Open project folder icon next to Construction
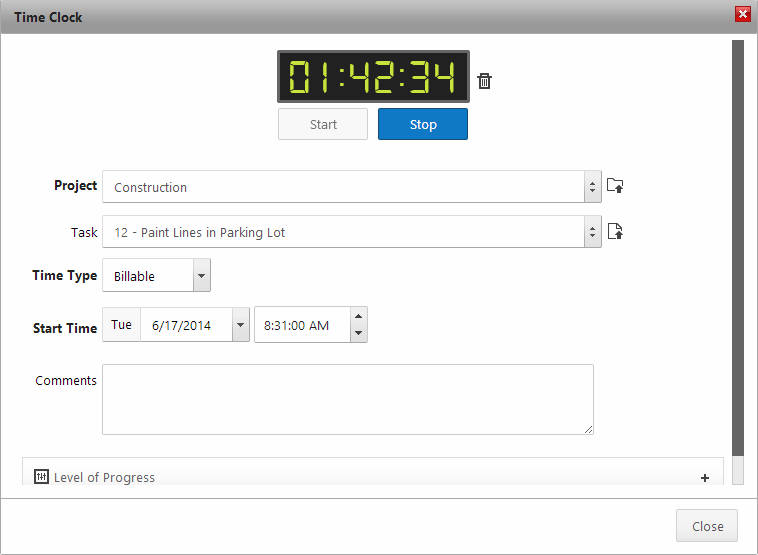Image resolution: width=758 pixels, height=555 pixels. click(x=615, y=186)
